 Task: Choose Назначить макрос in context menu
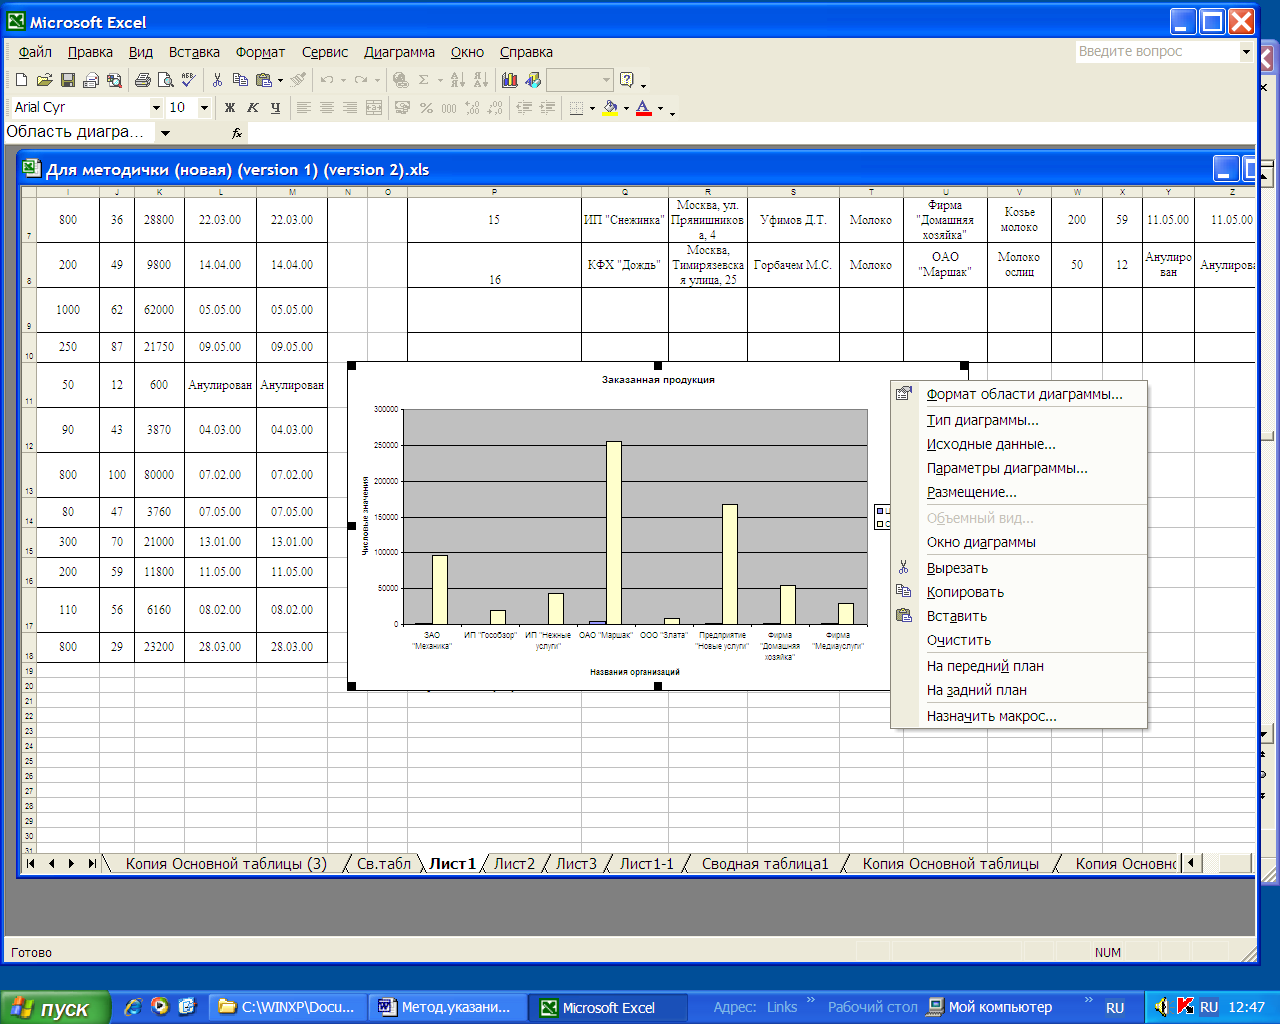tap(1018, 716)
